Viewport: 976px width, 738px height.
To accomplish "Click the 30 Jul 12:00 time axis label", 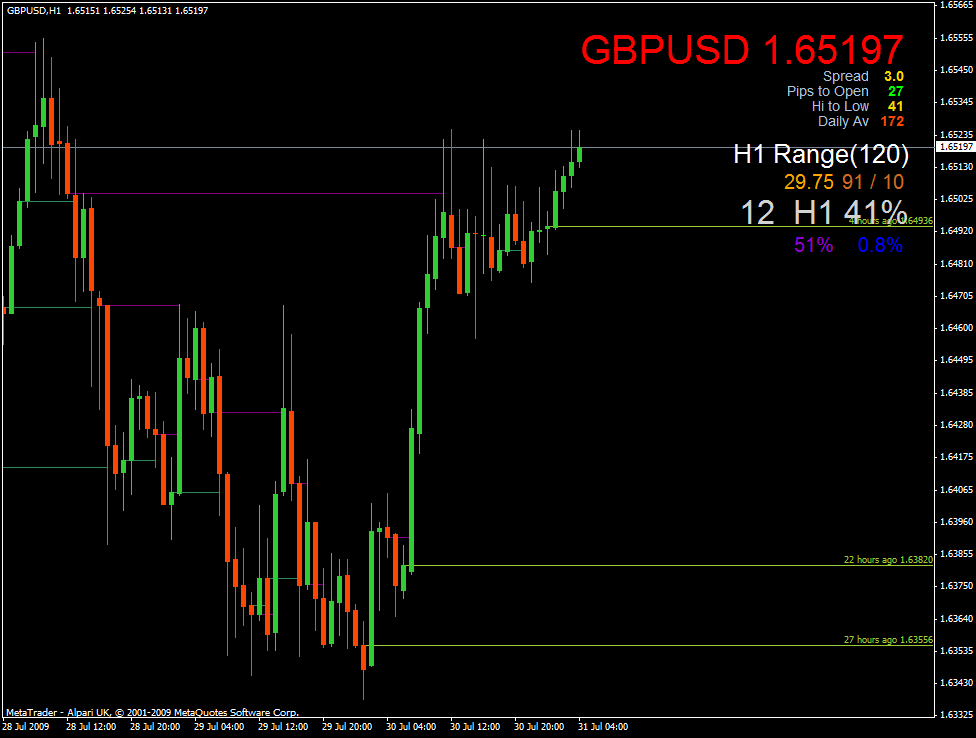I will point(475,727).
